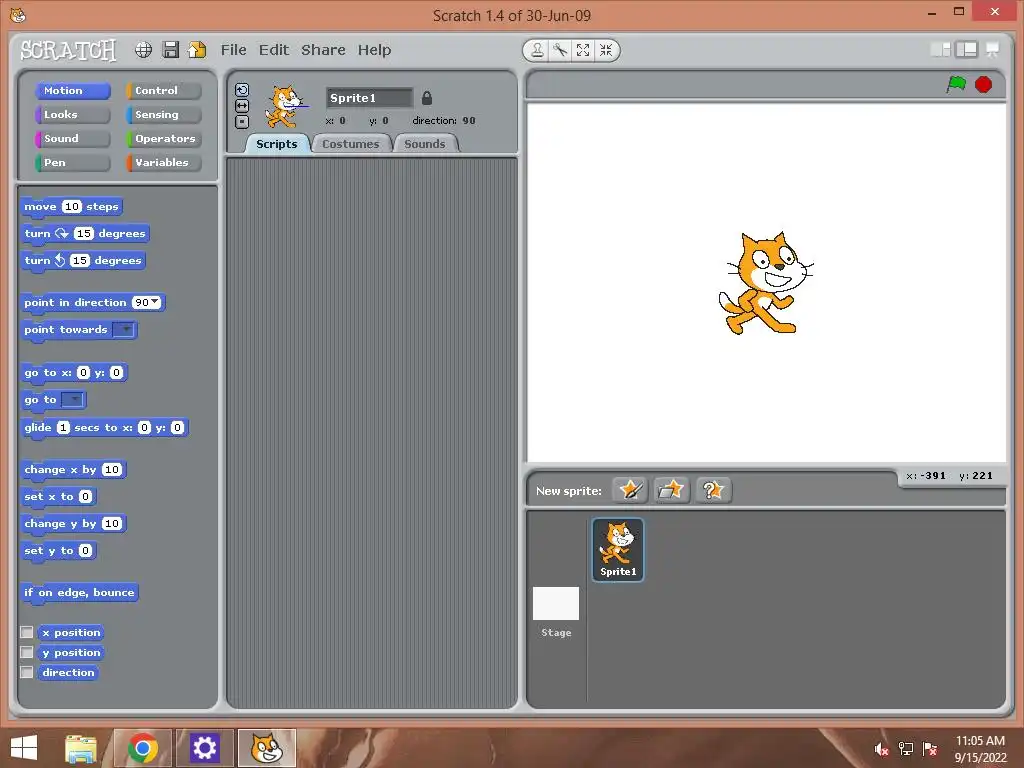Click the globe language icon

tap(144, 50)
